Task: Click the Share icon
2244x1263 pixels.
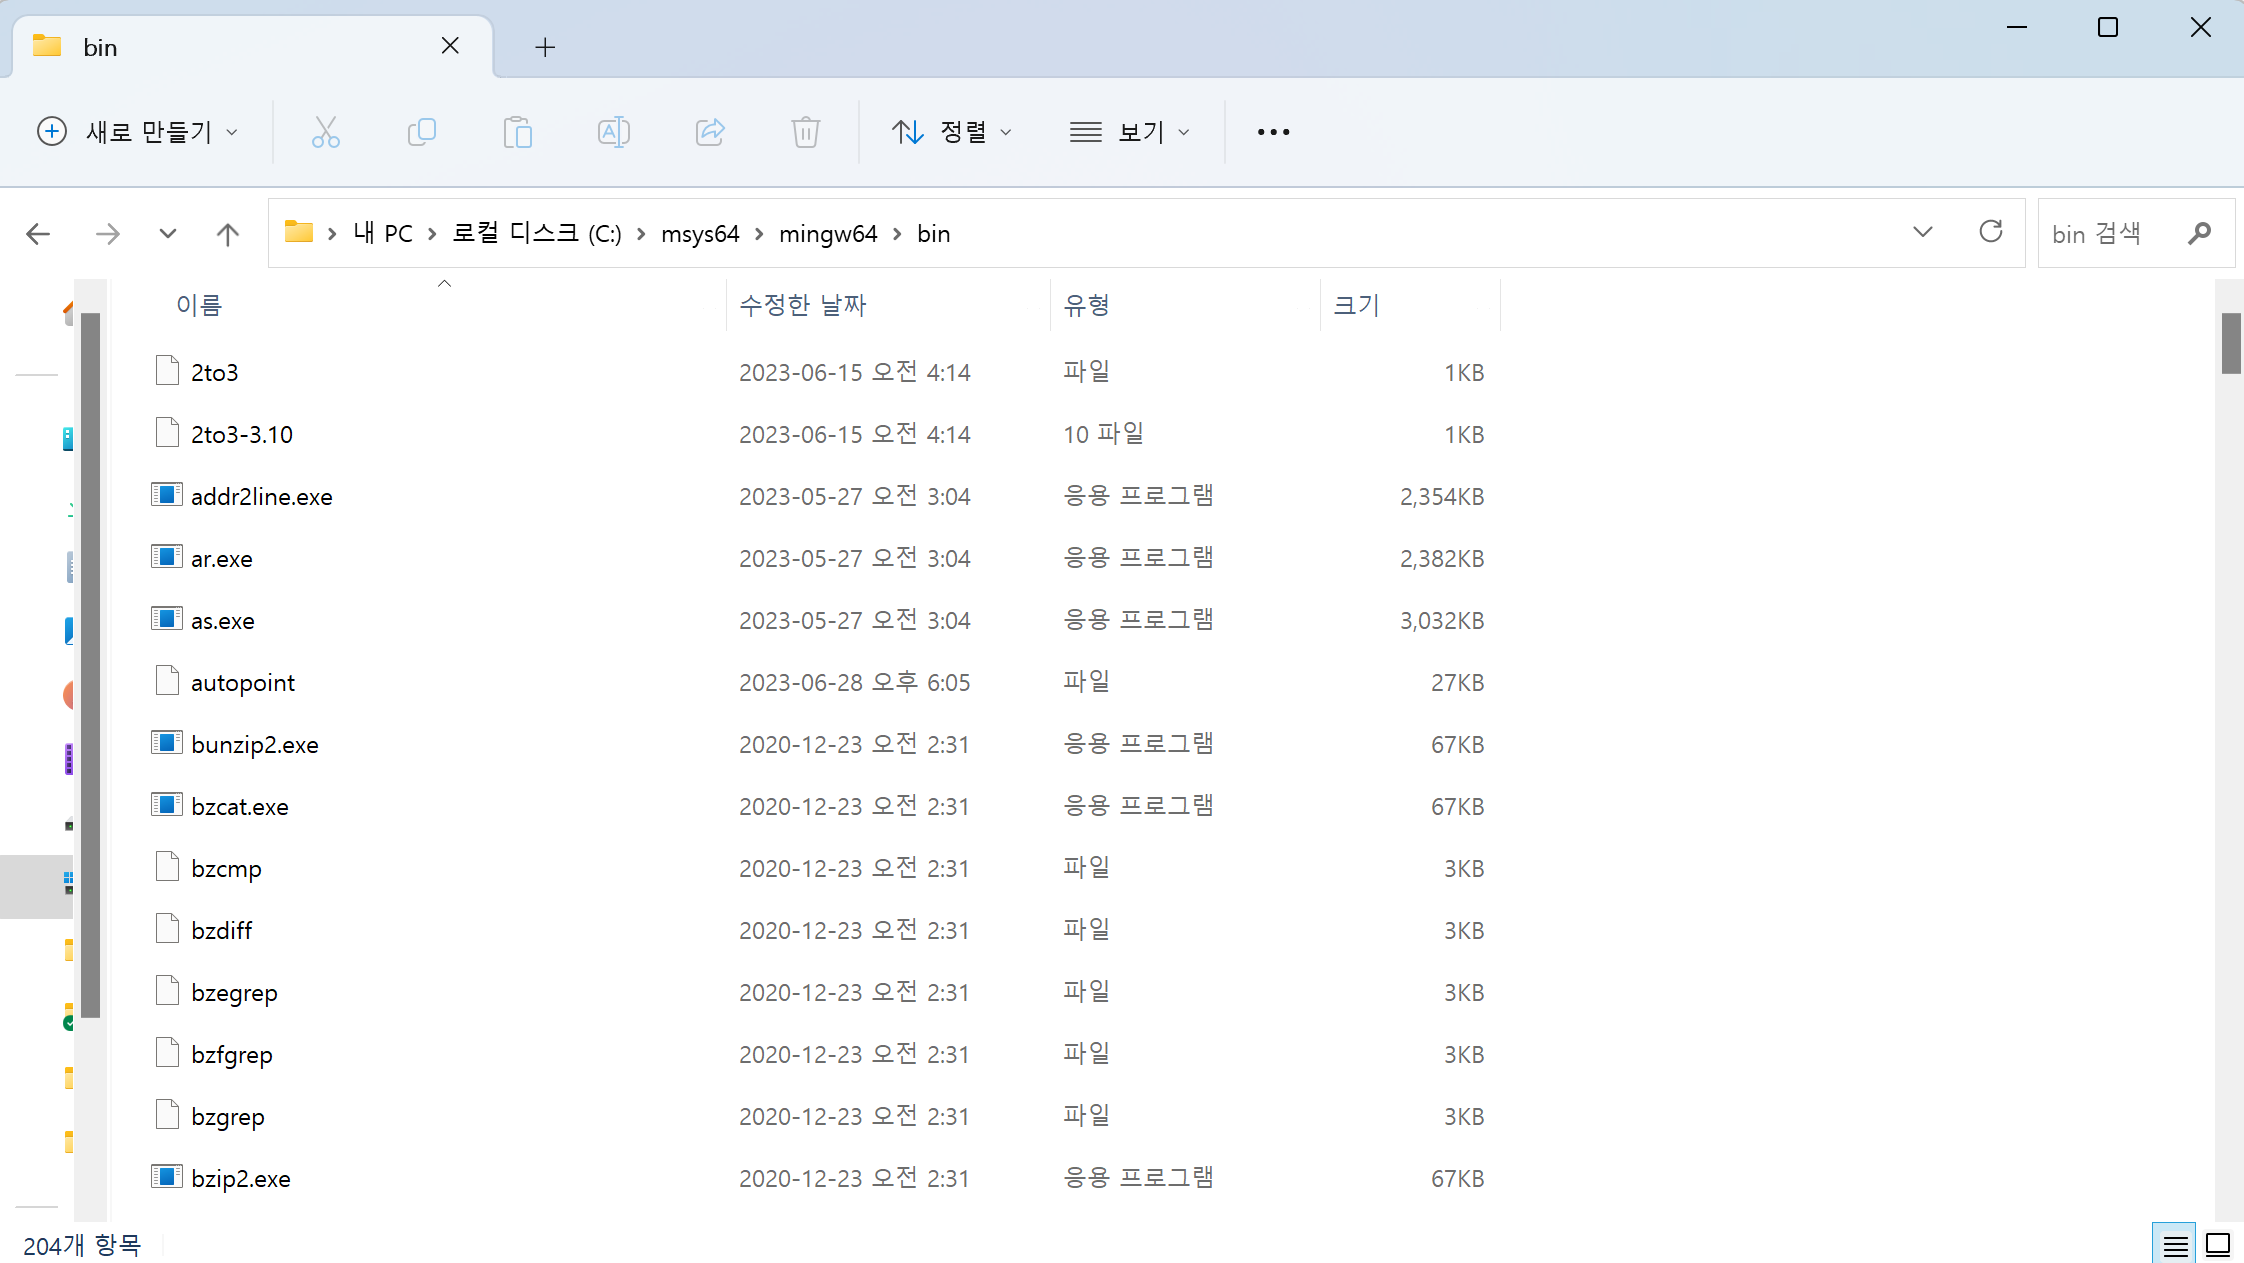Action: [x=709, y=132]
